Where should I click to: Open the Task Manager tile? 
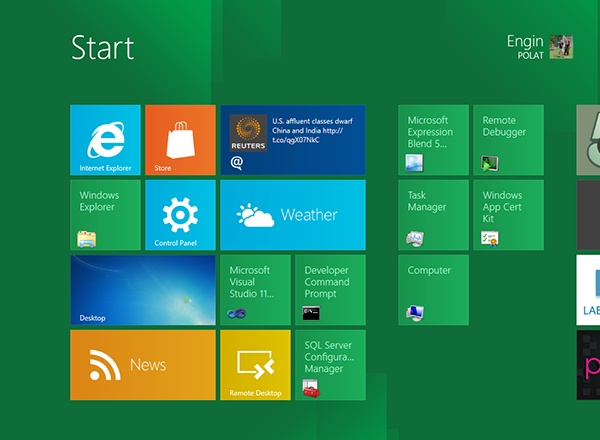[433, 215]
